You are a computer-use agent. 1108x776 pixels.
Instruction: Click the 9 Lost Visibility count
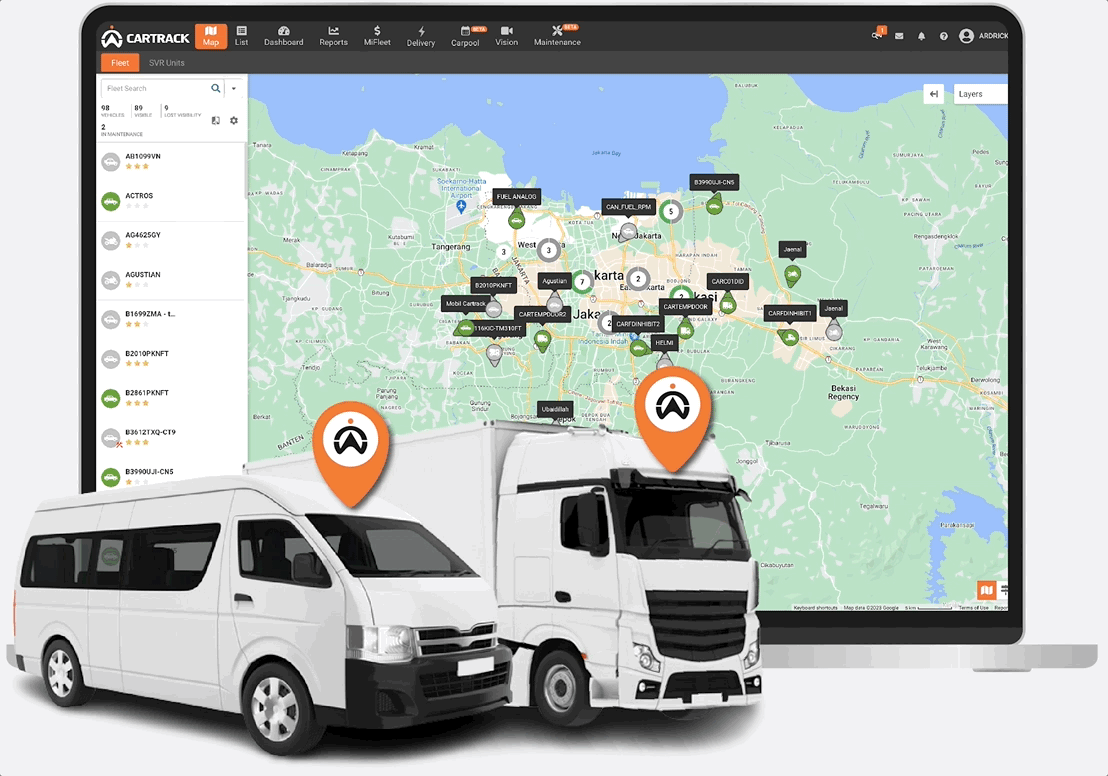[182, 111]
